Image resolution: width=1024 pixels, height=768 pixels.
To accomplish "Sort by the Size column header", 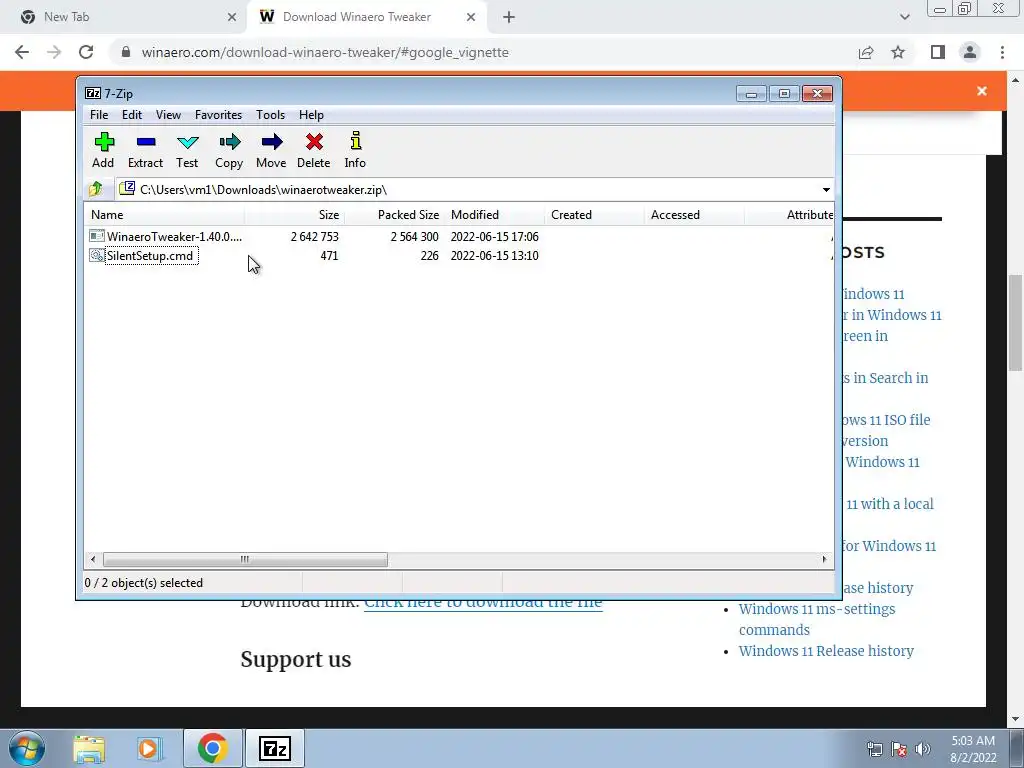I will coord(295,215).
